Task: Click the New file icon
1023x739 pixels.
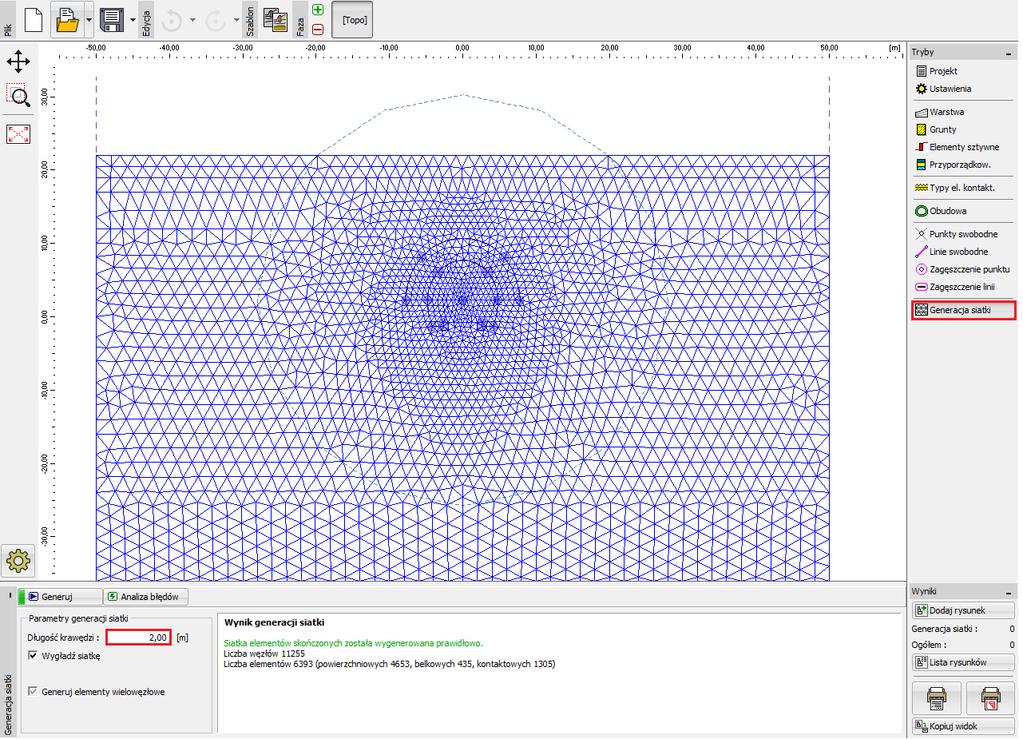Action: pyautogui.click(x=33, y=20)
